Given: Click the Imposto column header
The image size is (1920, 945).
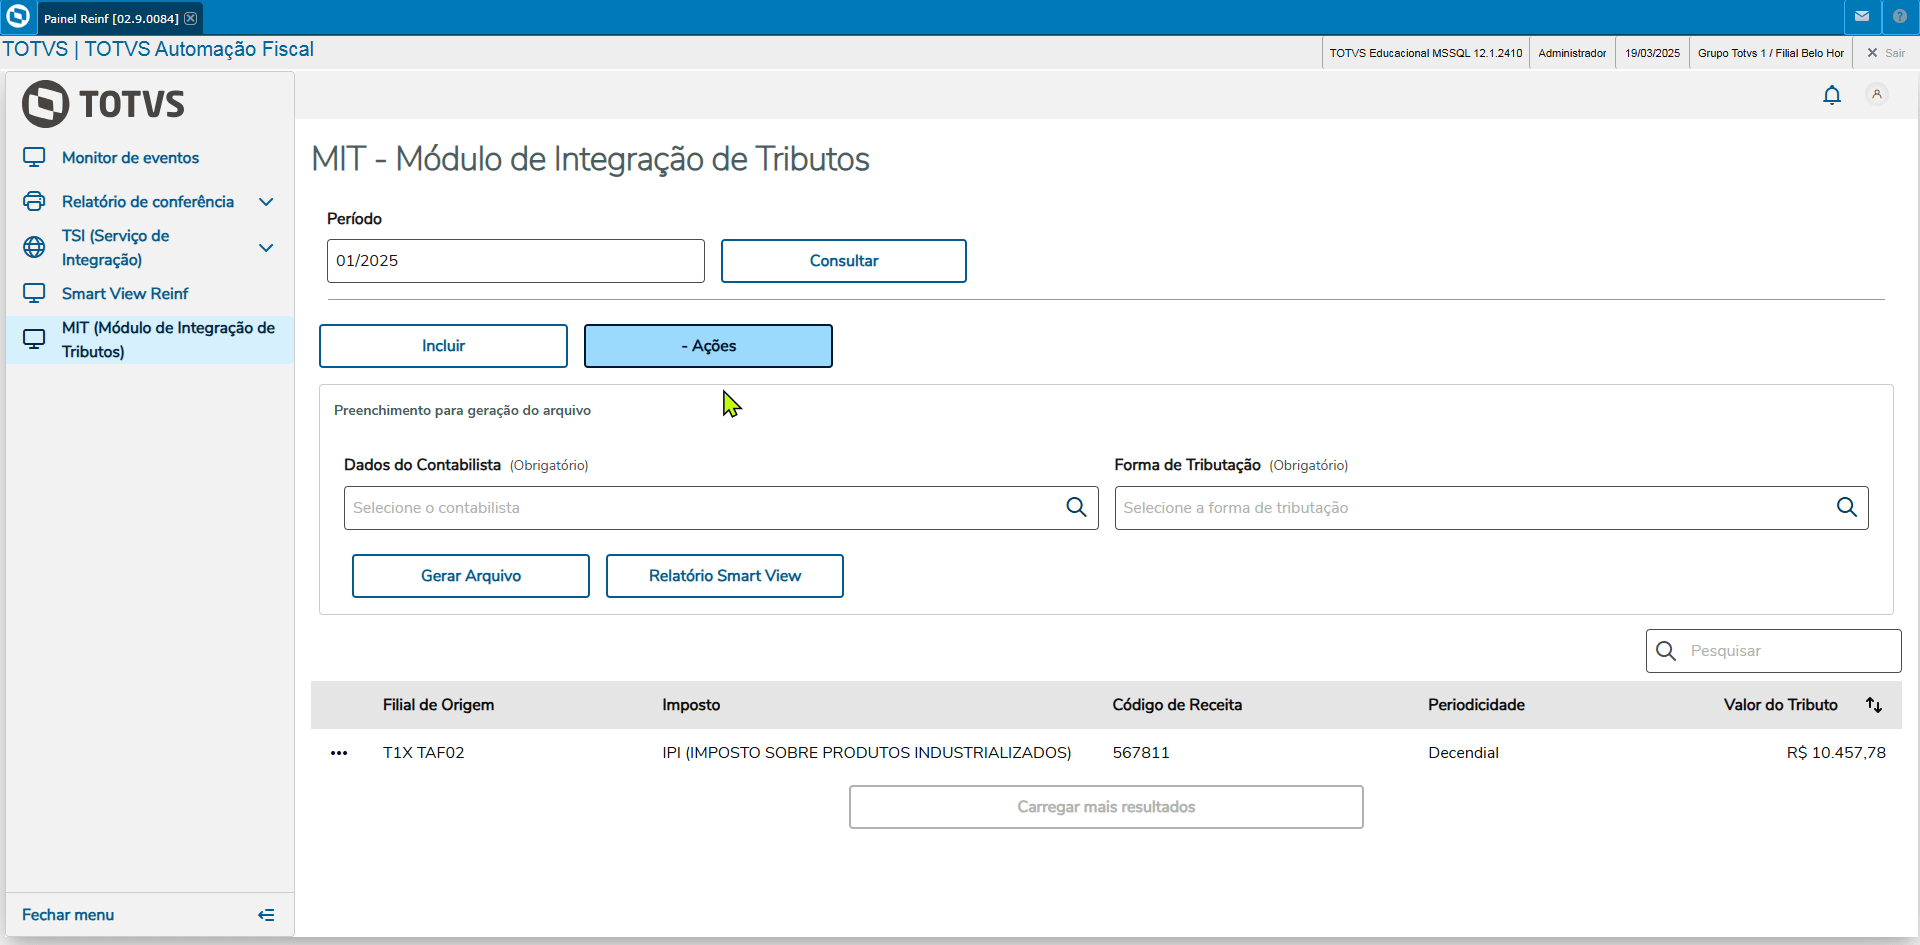Looking at the screenshot, I should tap(691, 705).
